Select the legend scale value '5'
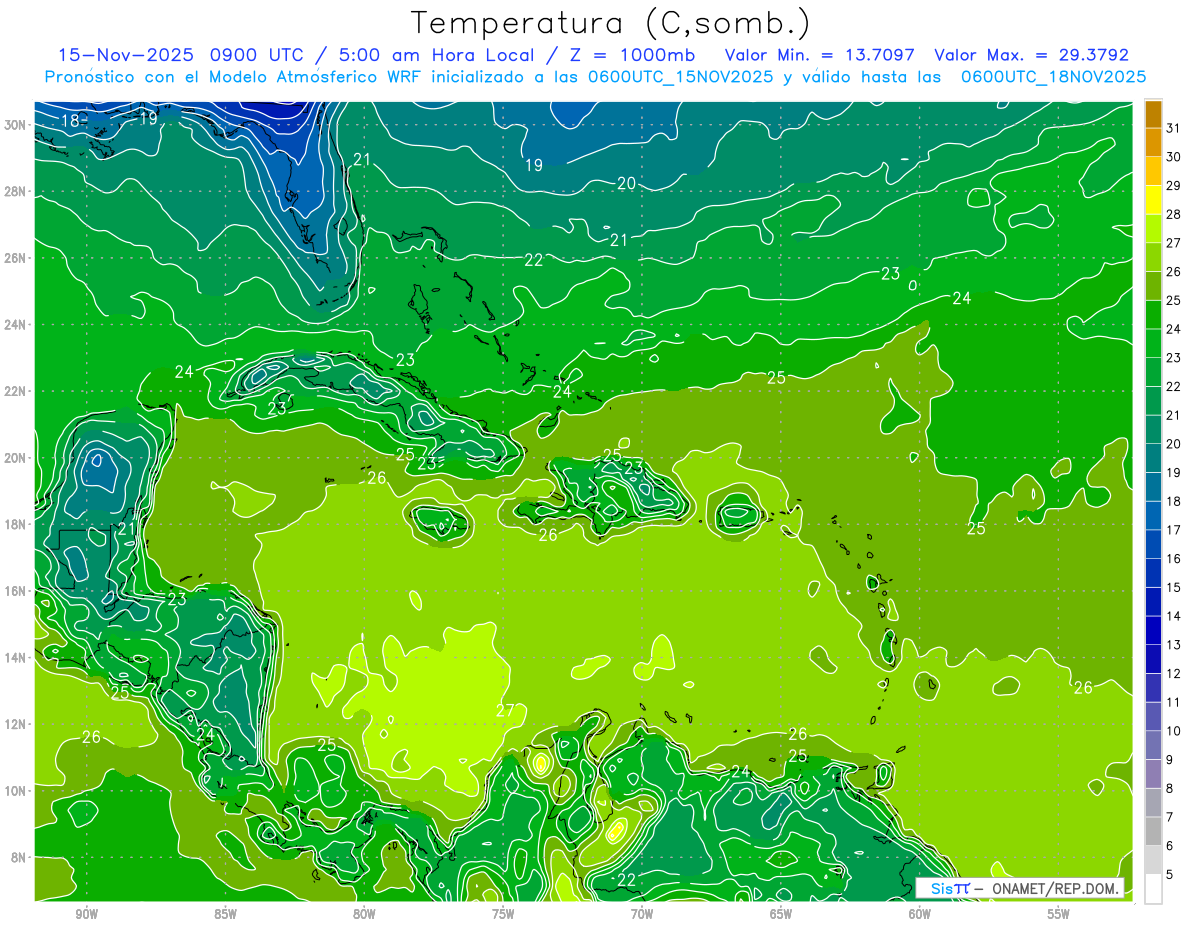This screenshot has height=927, width=1200. click(1170, 875)
